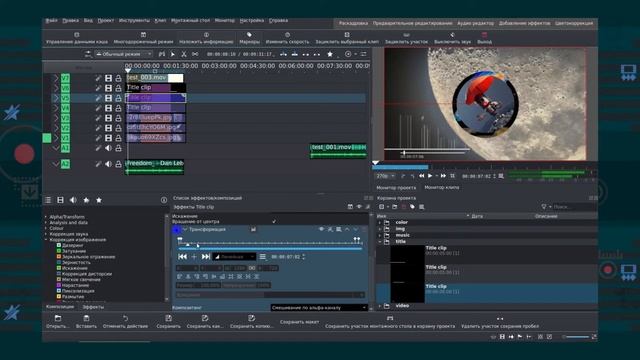The width and height of the screenshot is (640, 360).
Task: Collapse the A2 audio track header
Action: point(56,164)
